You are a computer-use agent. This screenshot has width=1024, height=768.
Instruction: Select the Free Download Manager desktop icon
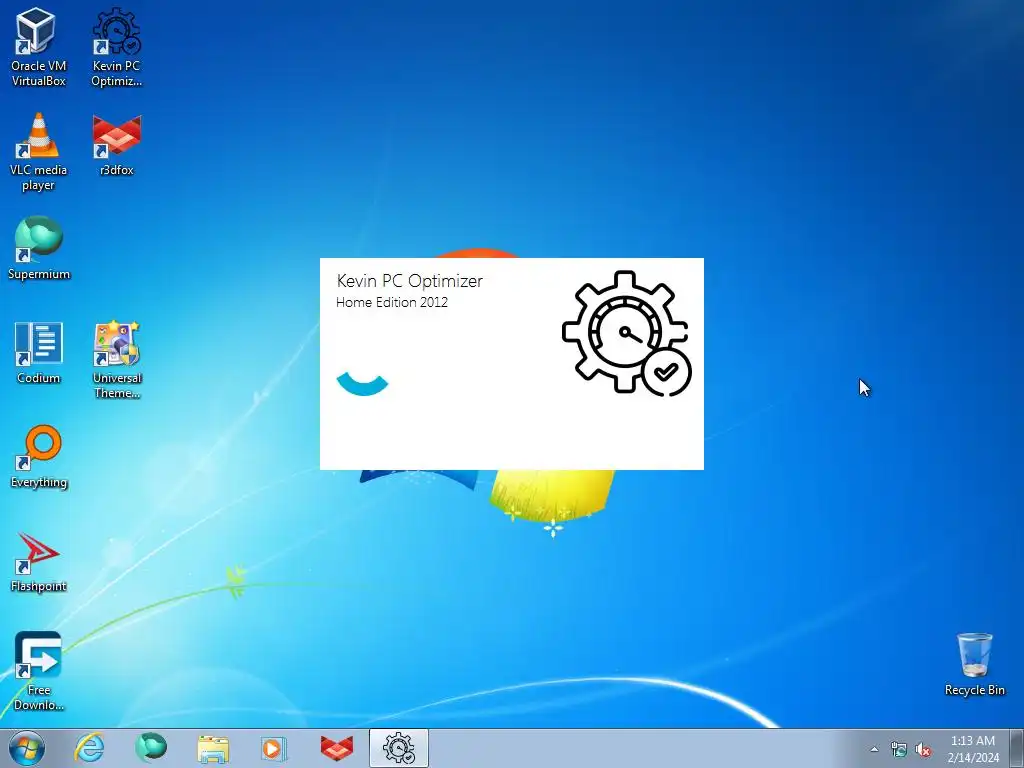click(x=39, y=671)
